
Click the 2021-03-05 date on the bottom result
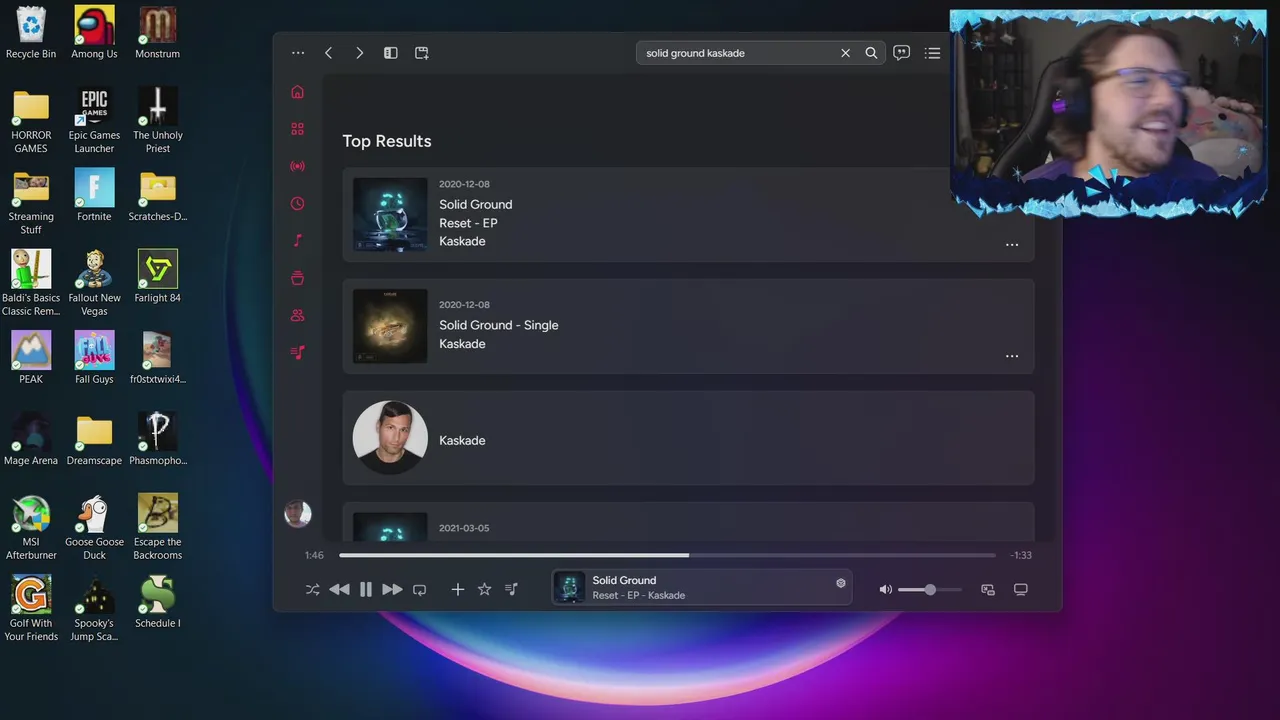point(464,528)
